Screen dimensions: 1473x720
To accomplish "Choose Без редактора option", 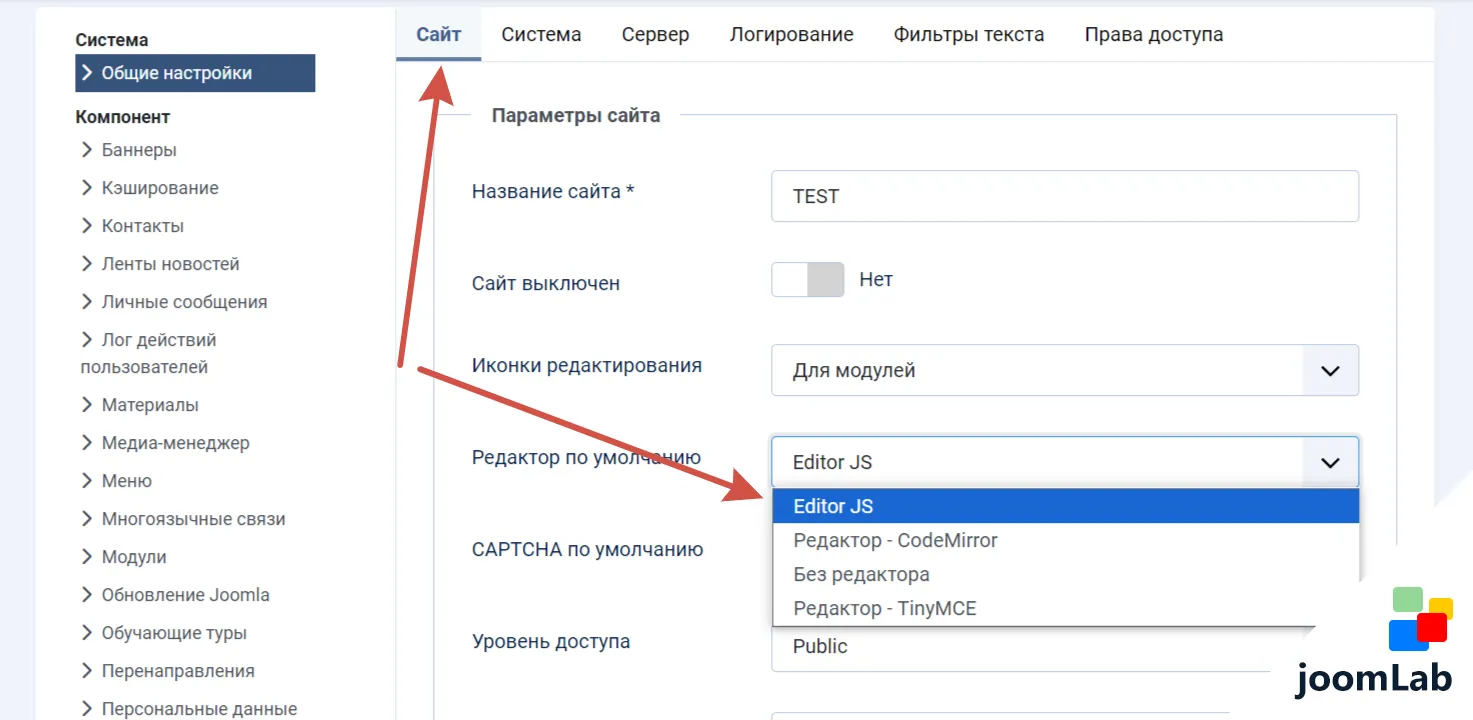I will pyautogui.click(x=1066, y=574).
